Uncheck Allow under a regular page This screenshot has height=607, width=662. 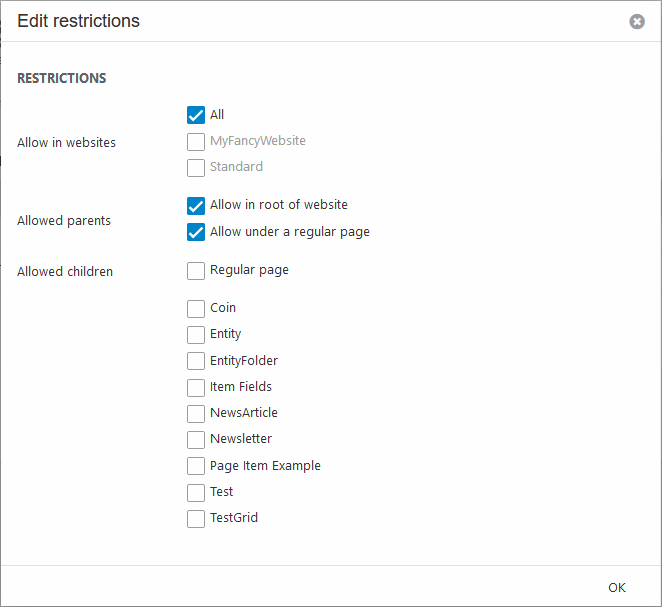tap(196, 232)
